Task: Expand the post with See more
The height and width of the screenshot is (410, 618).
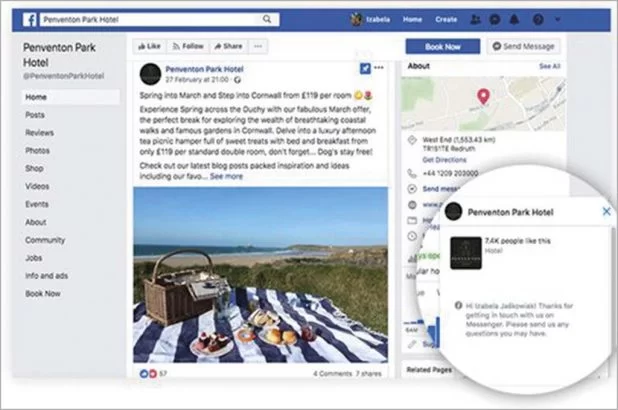Action: 226,176
